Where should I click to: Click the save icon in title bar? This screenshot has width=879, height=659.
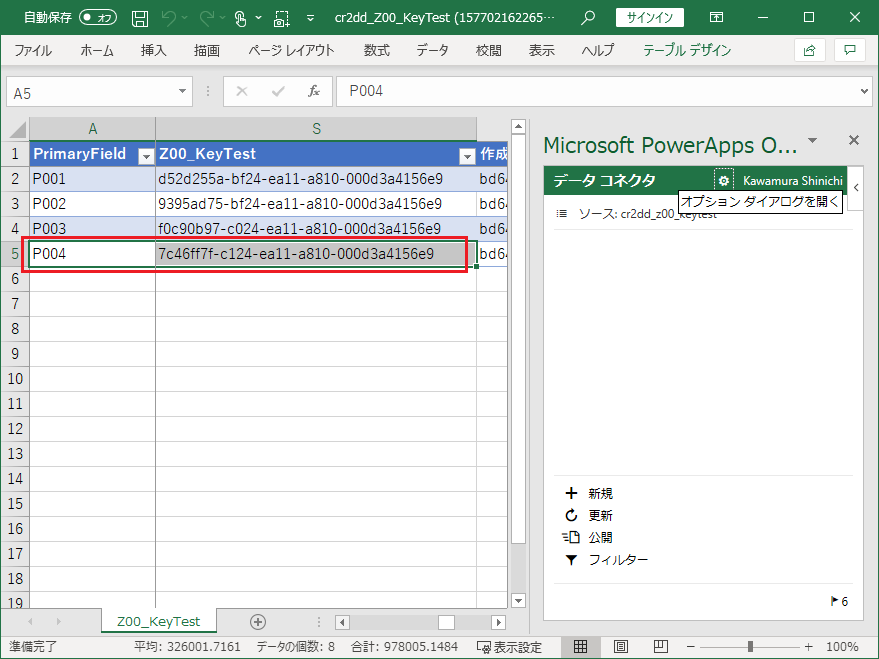point(140,18)
